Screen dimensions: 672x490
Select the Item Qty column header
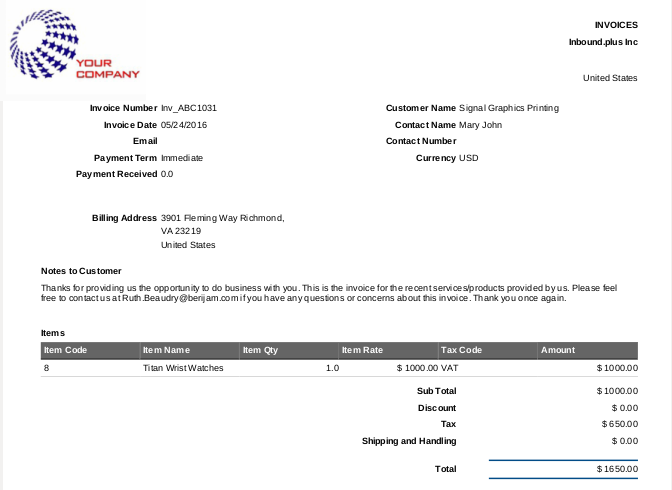coord(260,350)
